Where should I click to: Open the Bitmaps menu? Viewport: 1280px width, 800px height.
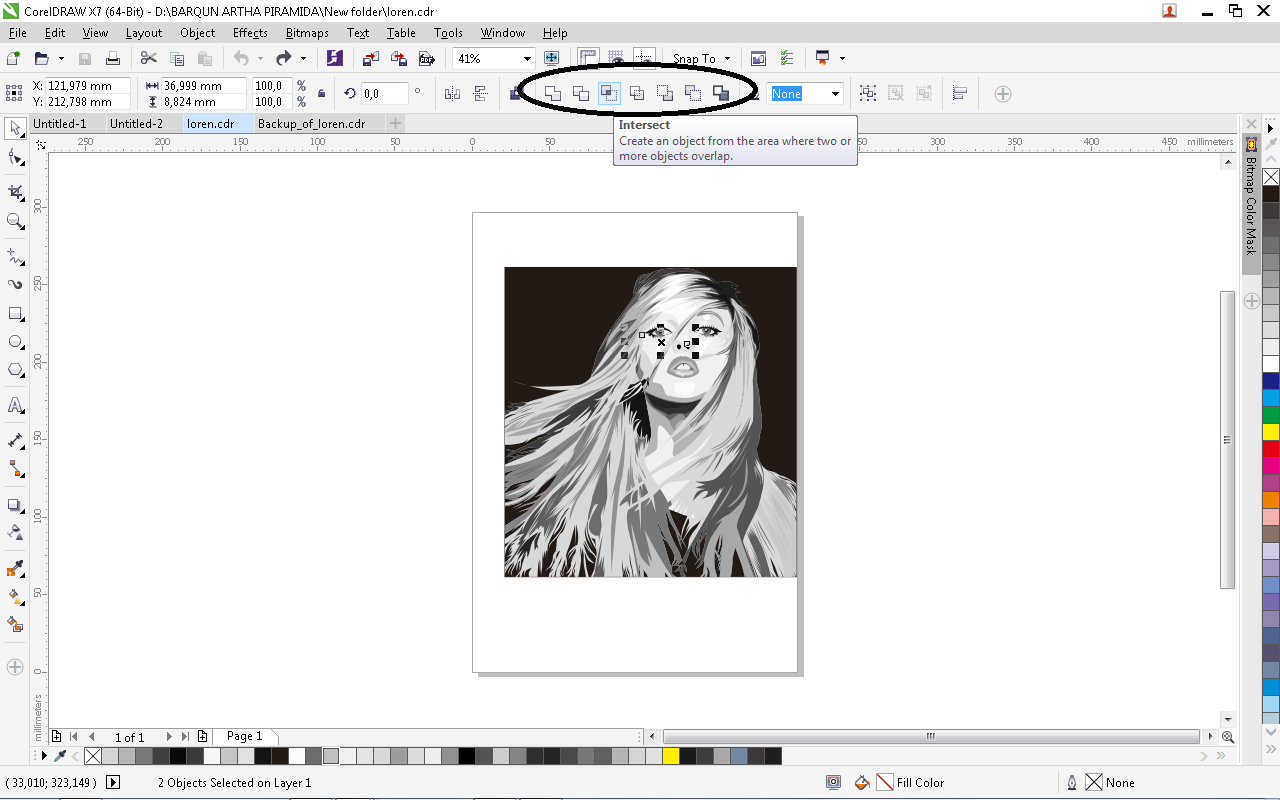307,33
